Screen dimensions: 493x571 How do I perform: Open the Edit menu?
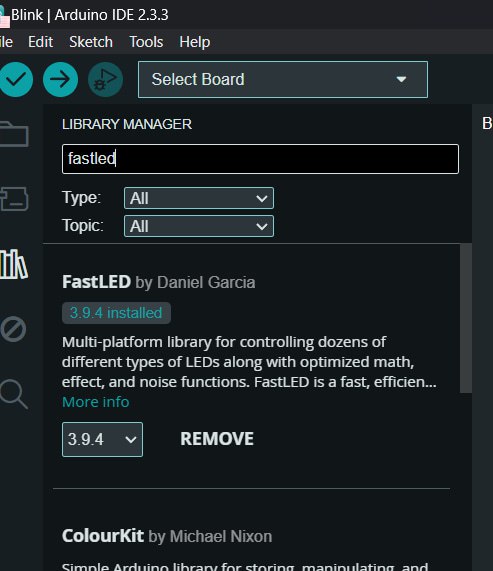[x=40, y=42]
